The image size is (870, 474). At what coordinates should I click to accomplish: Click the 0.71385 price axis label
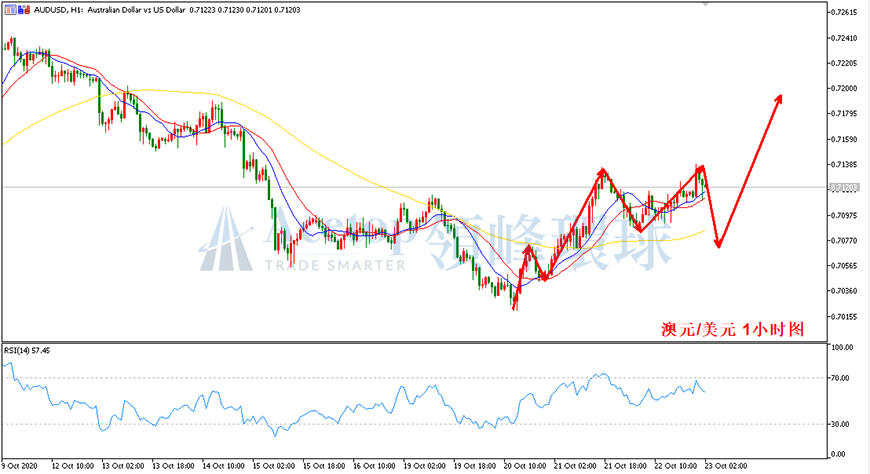click(844, 164)
